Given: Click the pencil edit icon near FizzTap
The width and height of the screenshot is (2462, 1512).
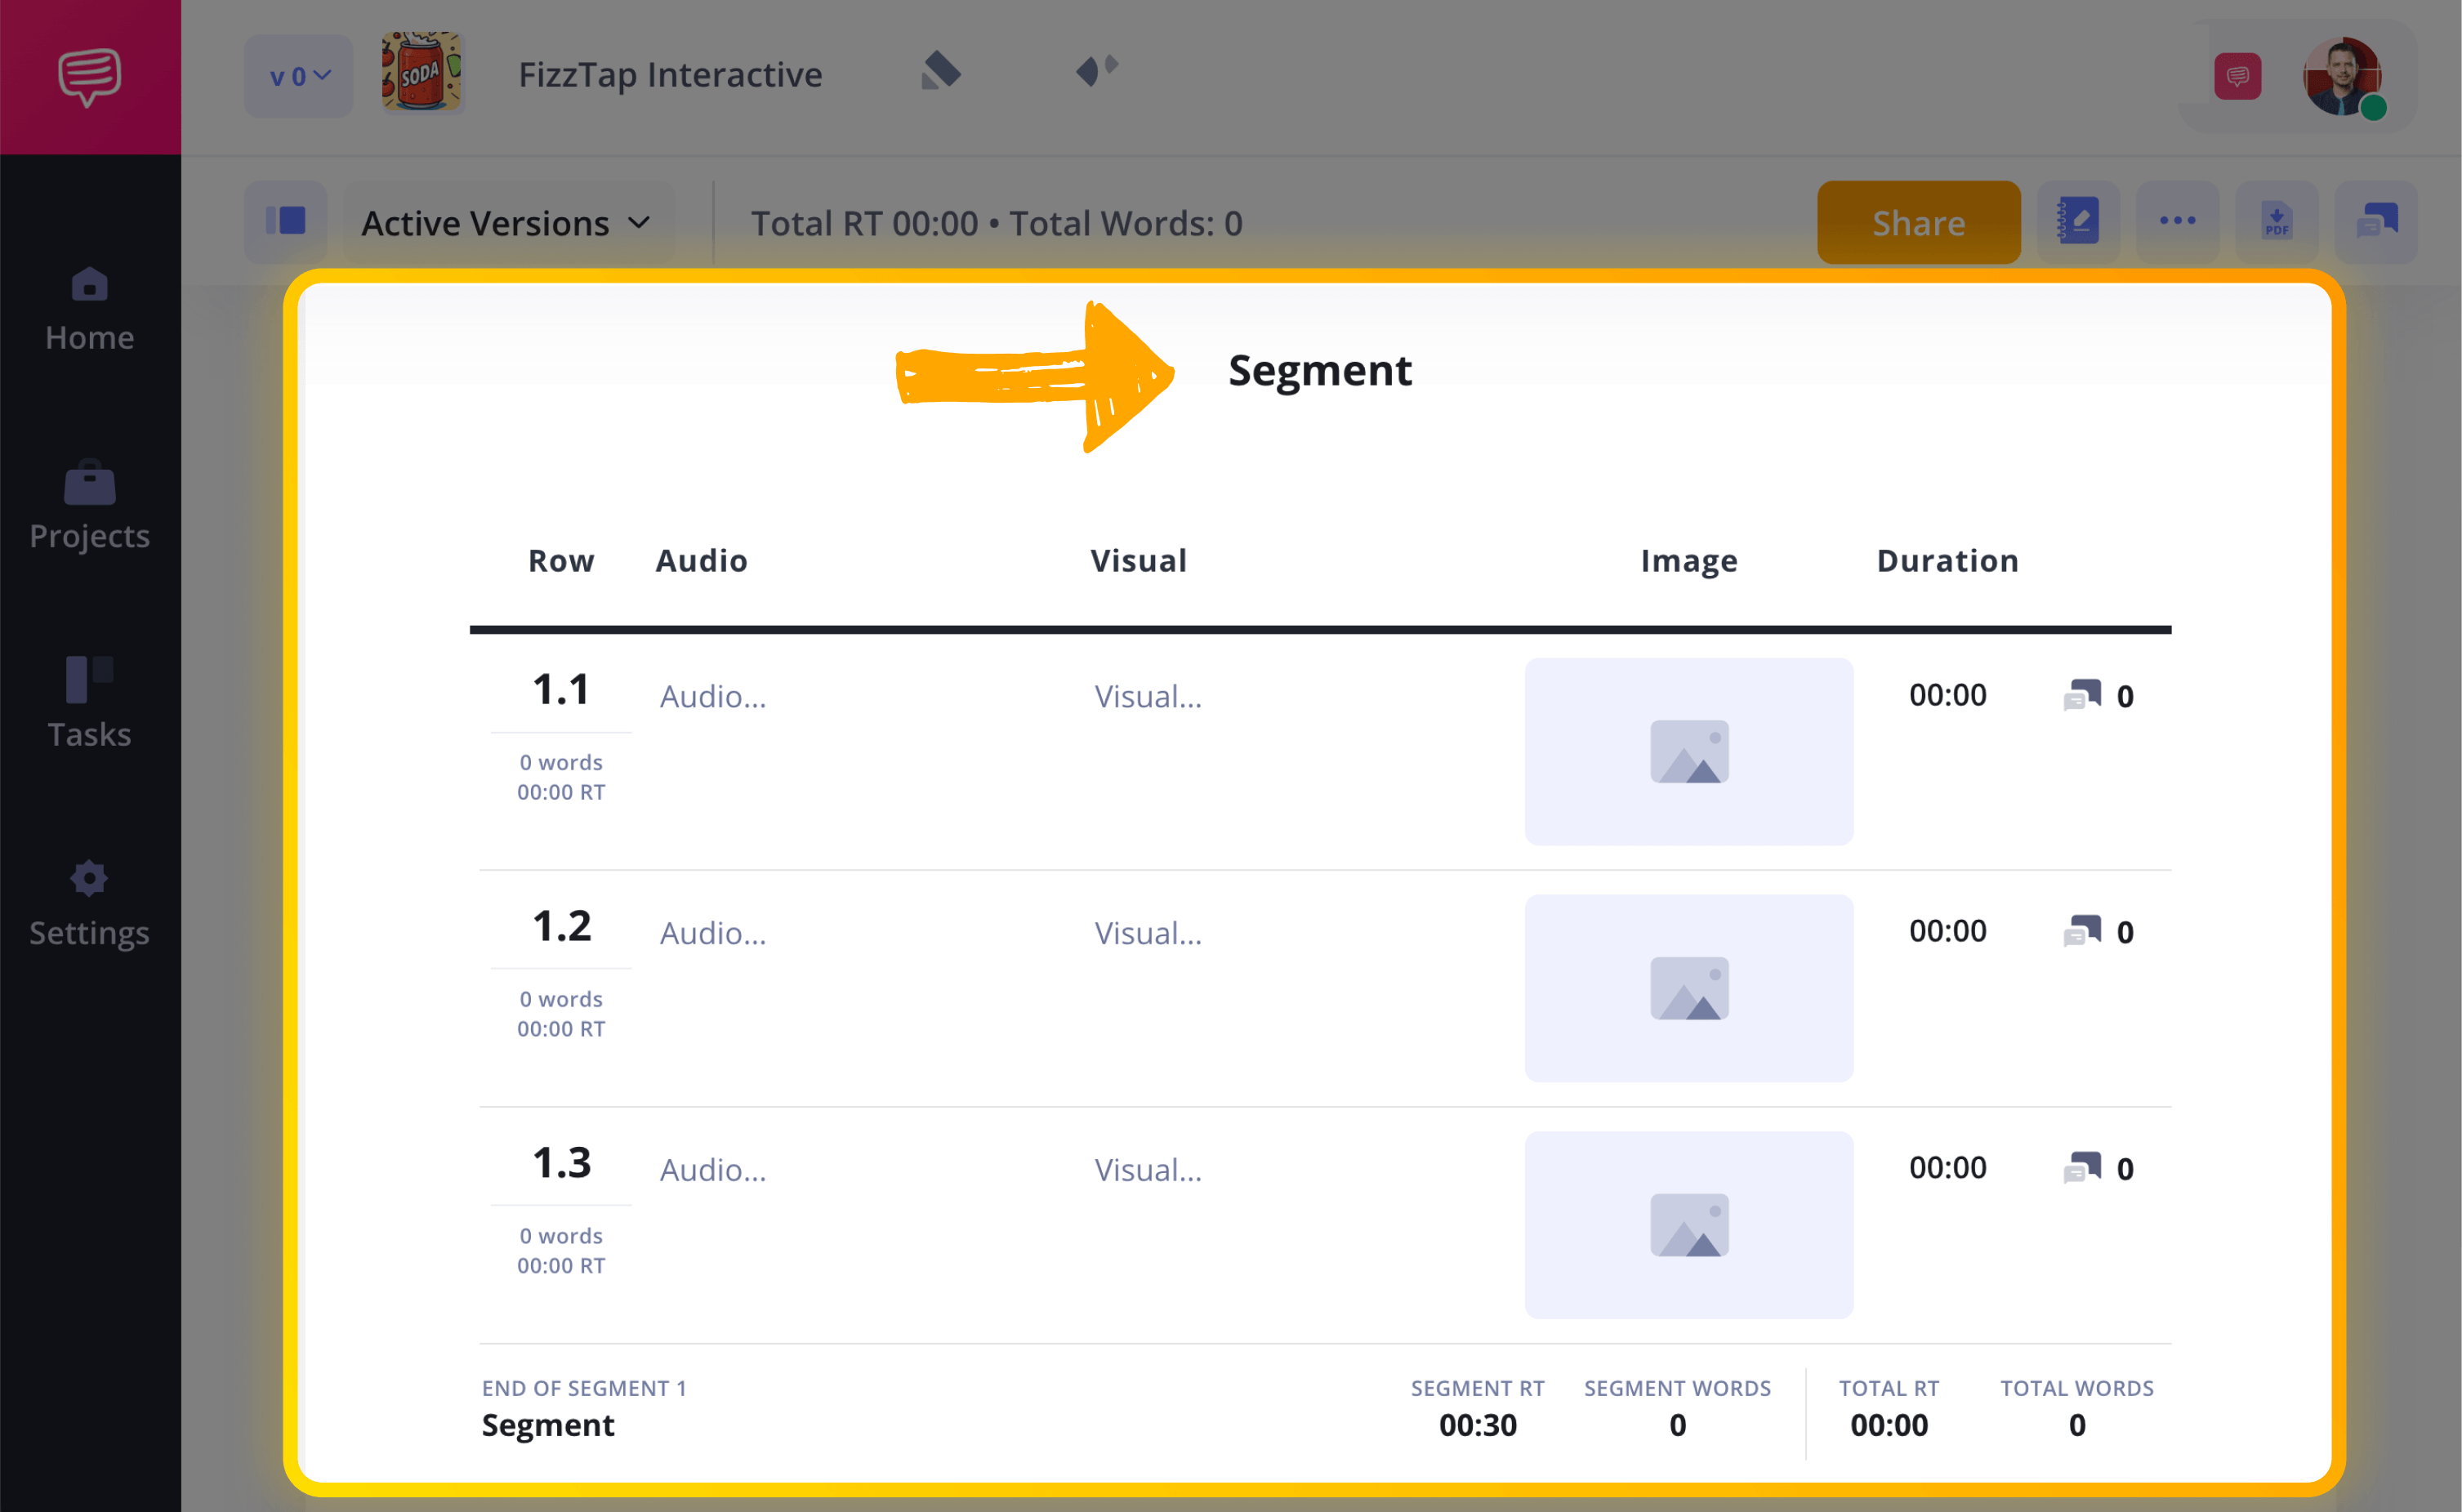Looking at the screenshot, I should tap(940, 71).
